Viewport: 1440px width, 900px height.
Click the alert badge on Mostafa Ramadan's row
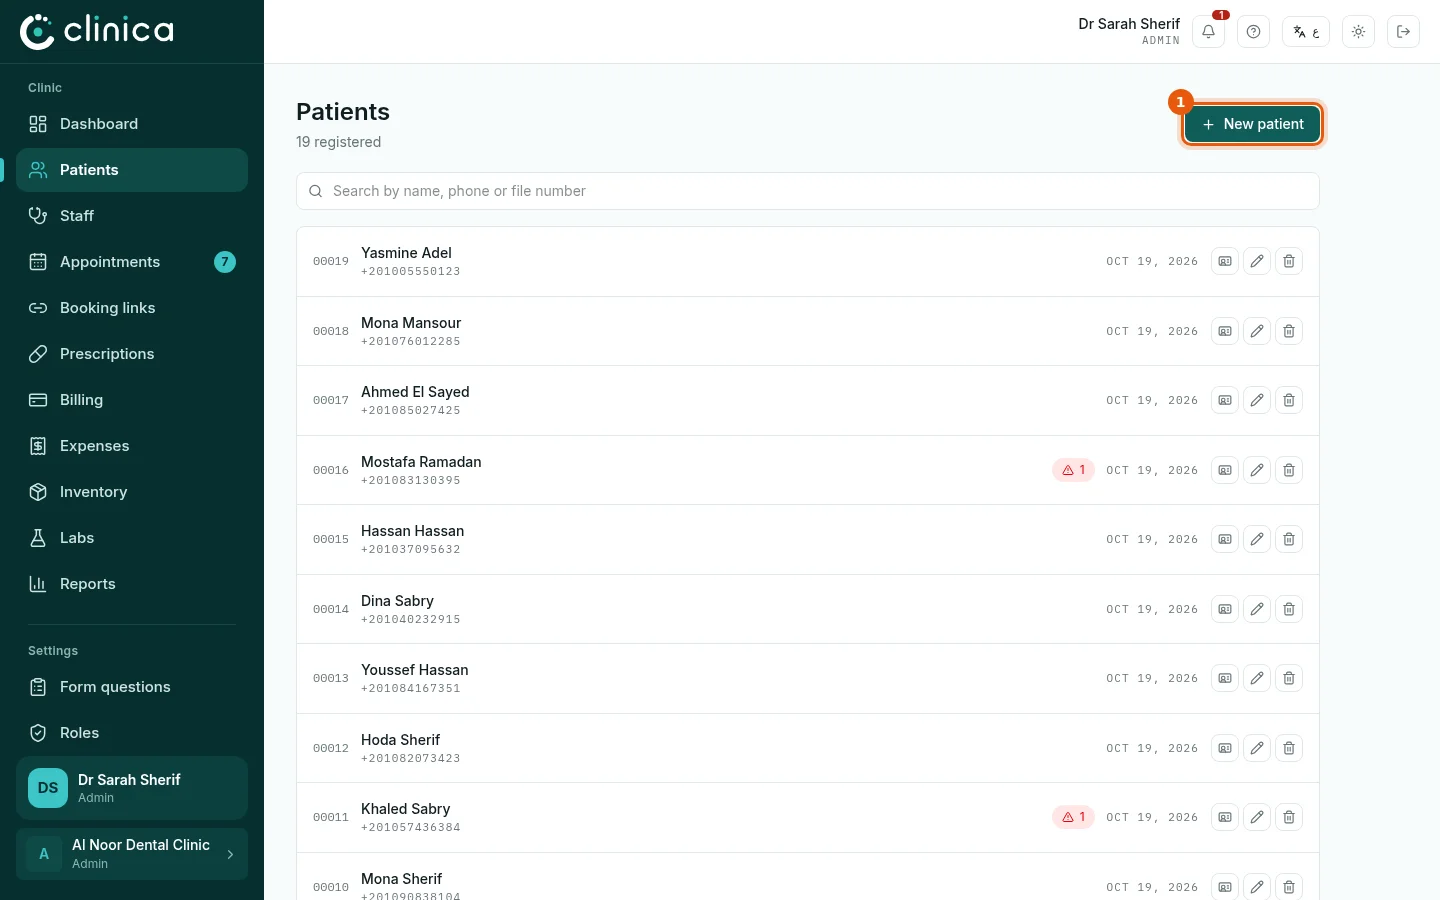1074,470
